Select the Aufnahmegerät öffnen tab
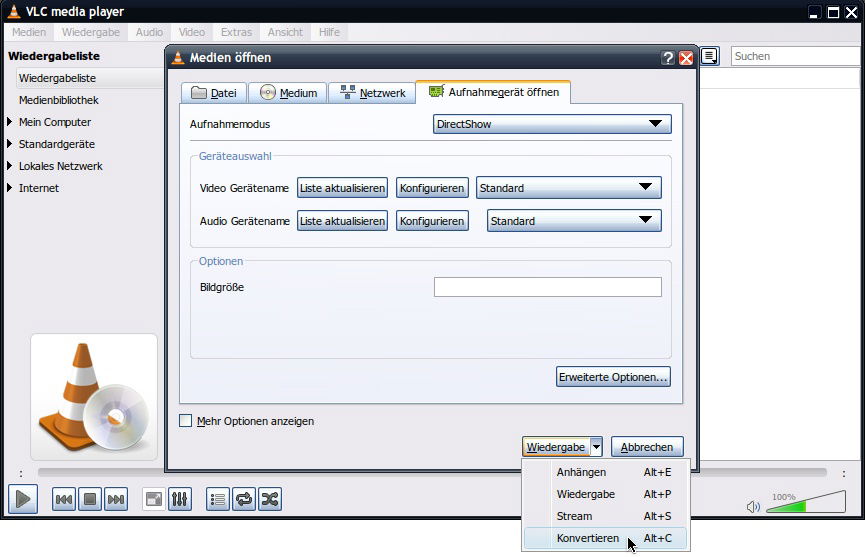Viewport: 865px width, 557px height. pos(494,92)
